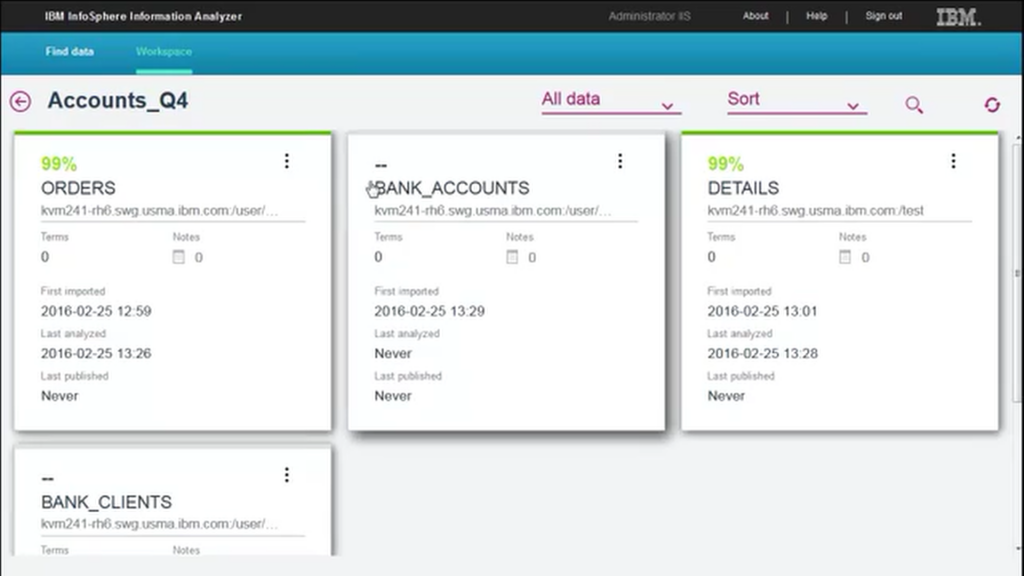The height and width of the screenshot is (576, 1024).
Task: Click DETAILS first imported 2016-02-25 13:01
Action: pos(762,311)
